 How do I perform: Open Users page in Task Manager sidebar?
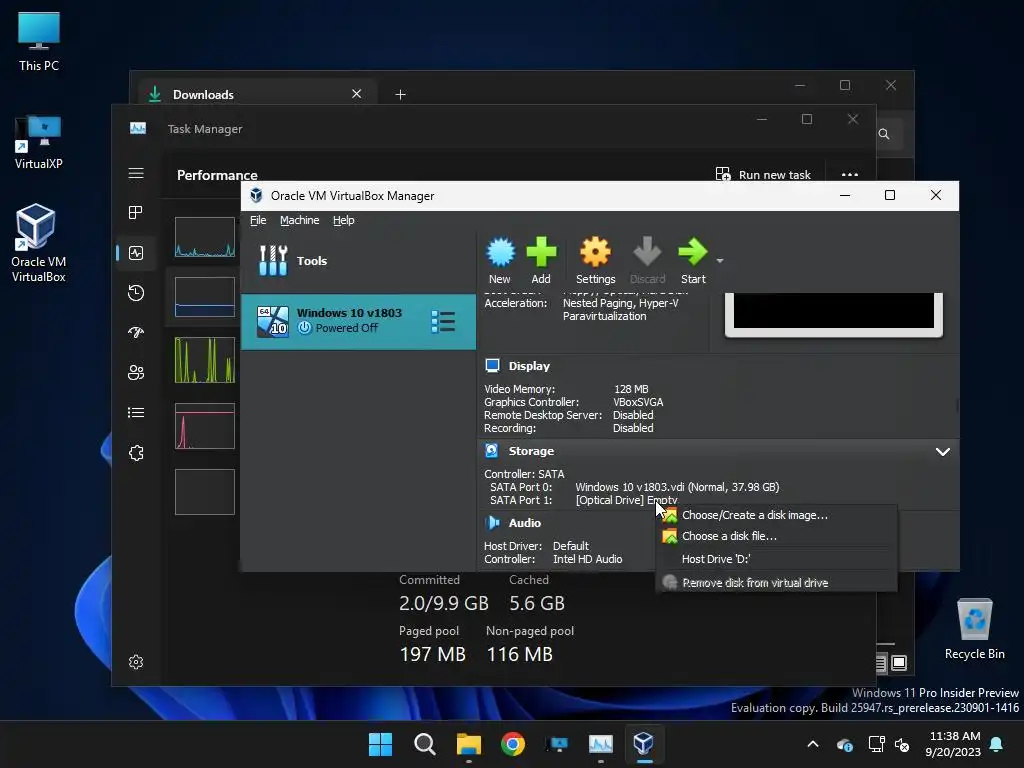coord(136,373)
